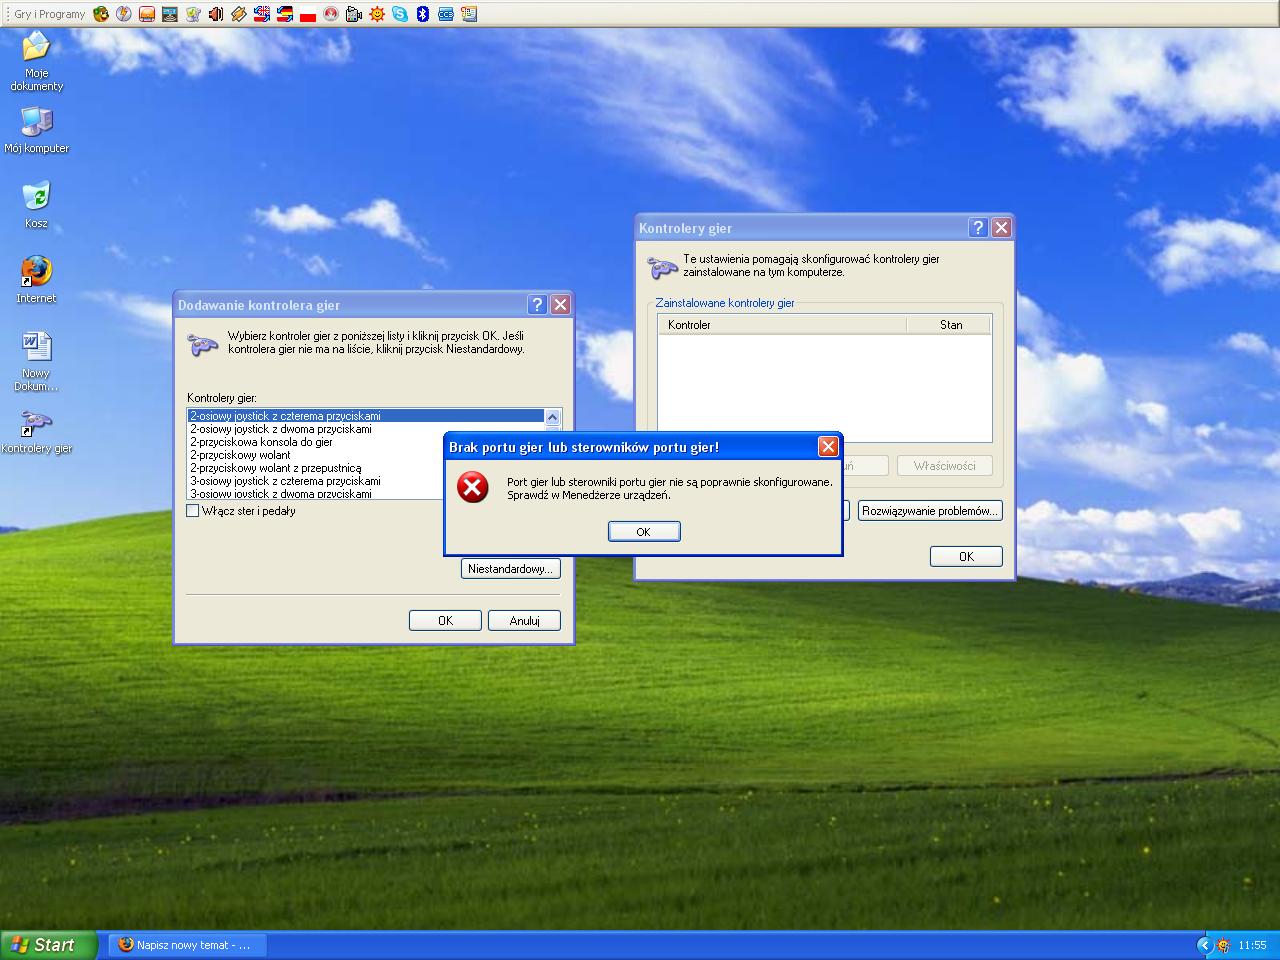Viewport: 1280px width, 960px height.
Task: Click the Stan column header
Action: point(948,325)
